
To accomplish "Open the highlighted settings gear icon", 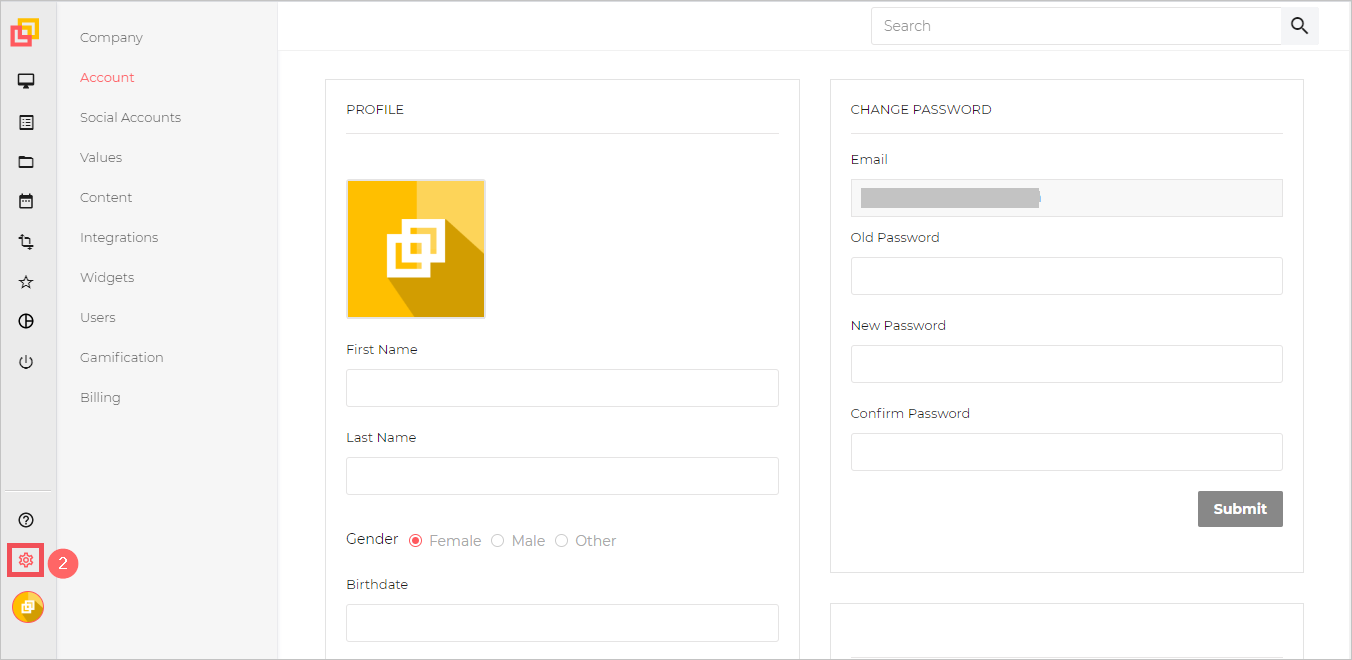I will tap(26, 561).
